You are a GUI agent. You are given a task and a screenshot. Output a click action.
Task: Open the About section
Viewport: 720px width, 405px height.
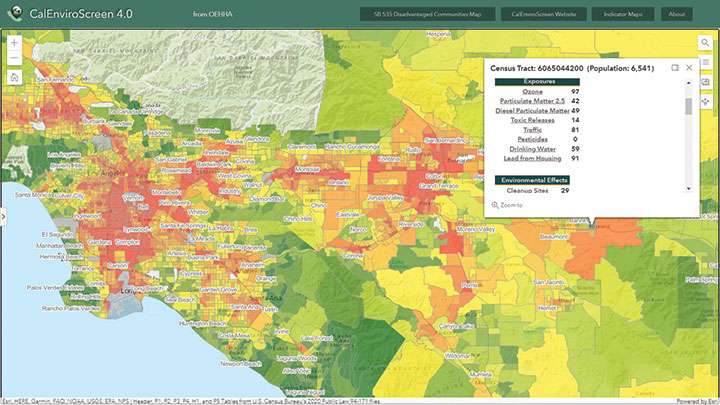tap(676, 15)
